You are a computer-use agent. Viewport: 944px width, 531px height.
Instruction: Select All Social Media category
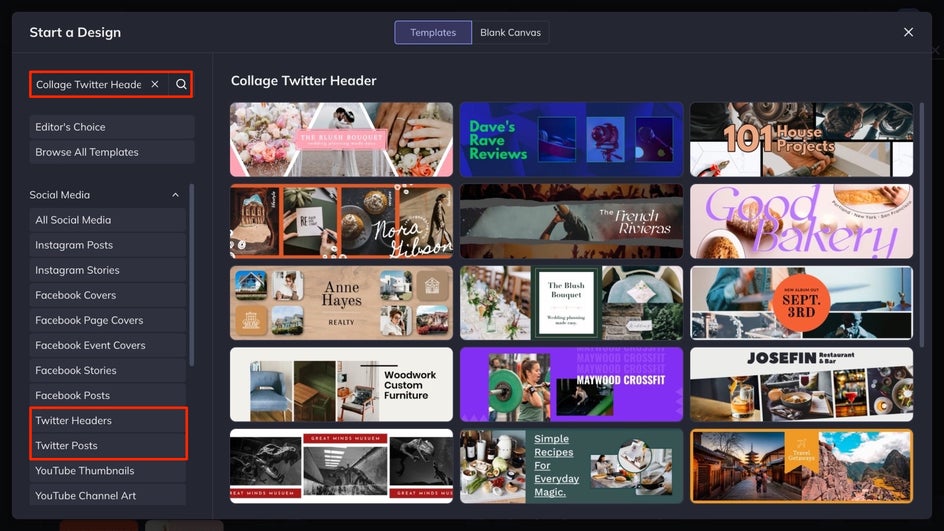pyautogui.click(x=108, y=220)
